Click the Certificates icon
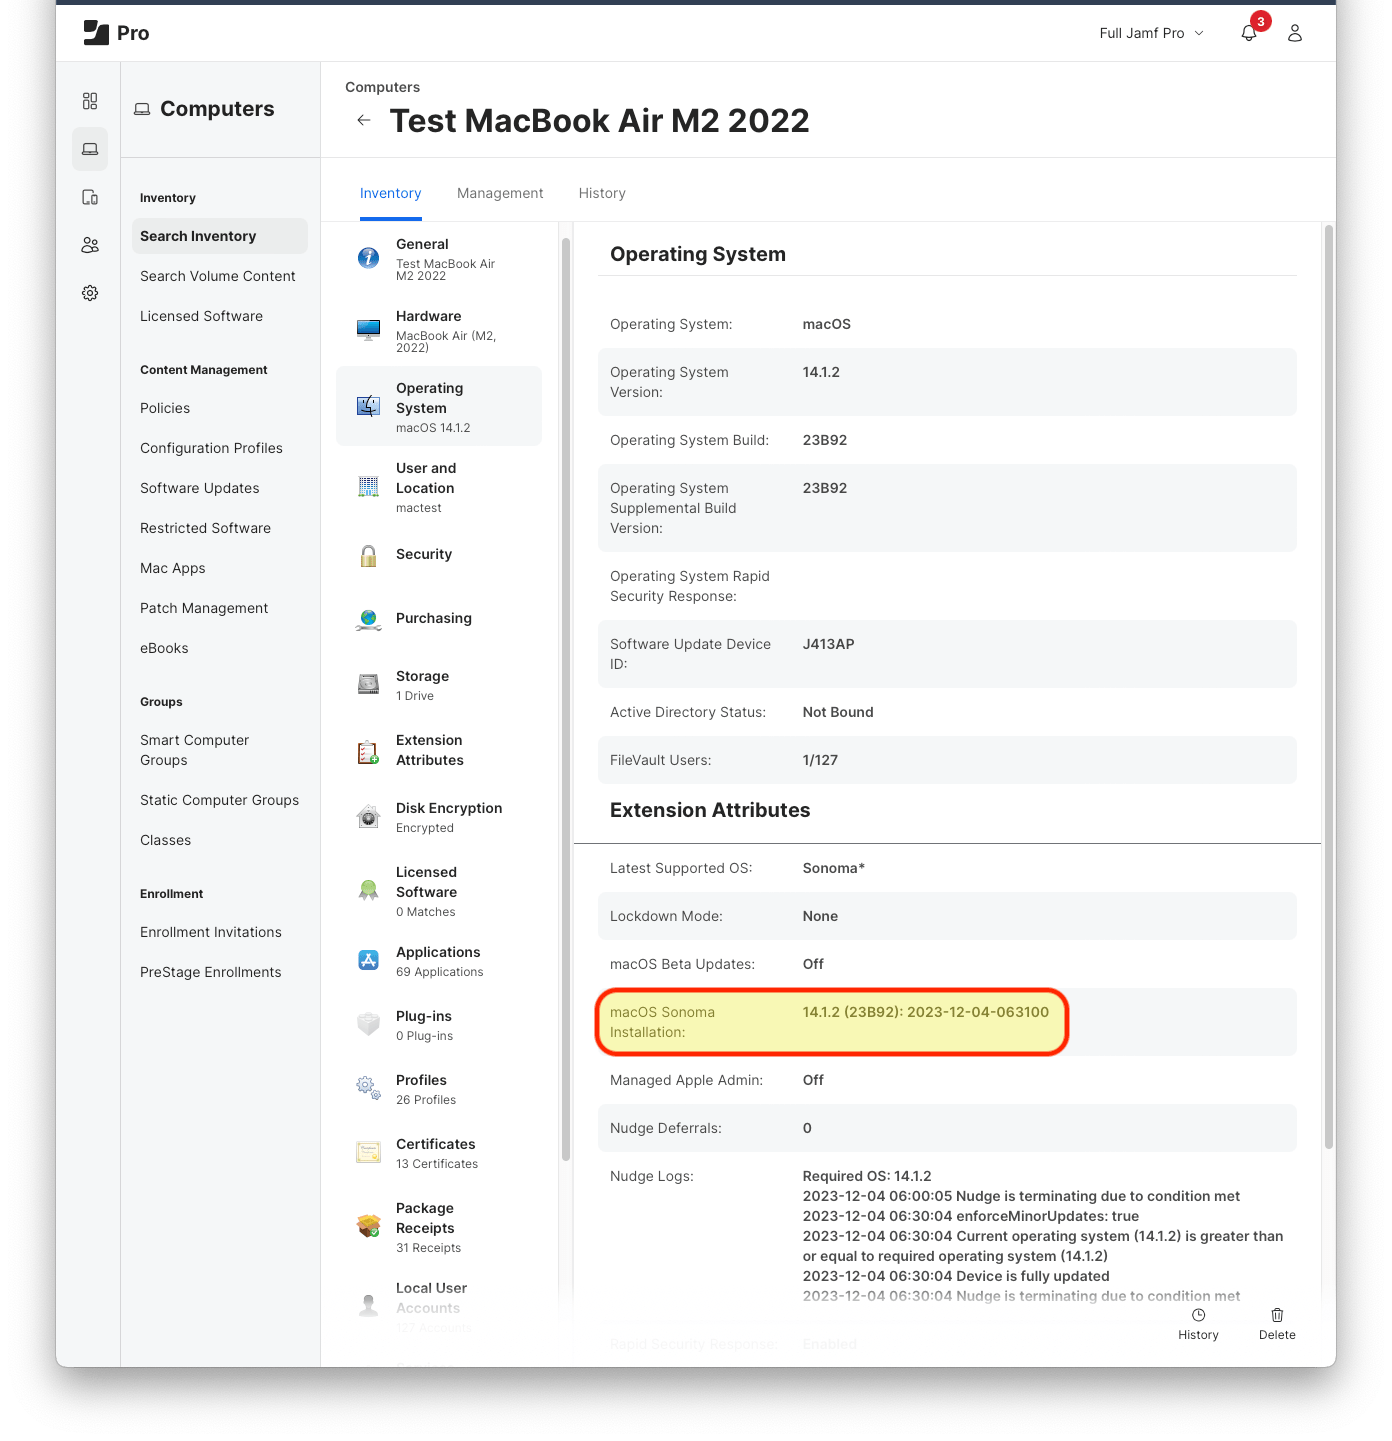The image size is (1392, 1441). tap(368, 1152)
